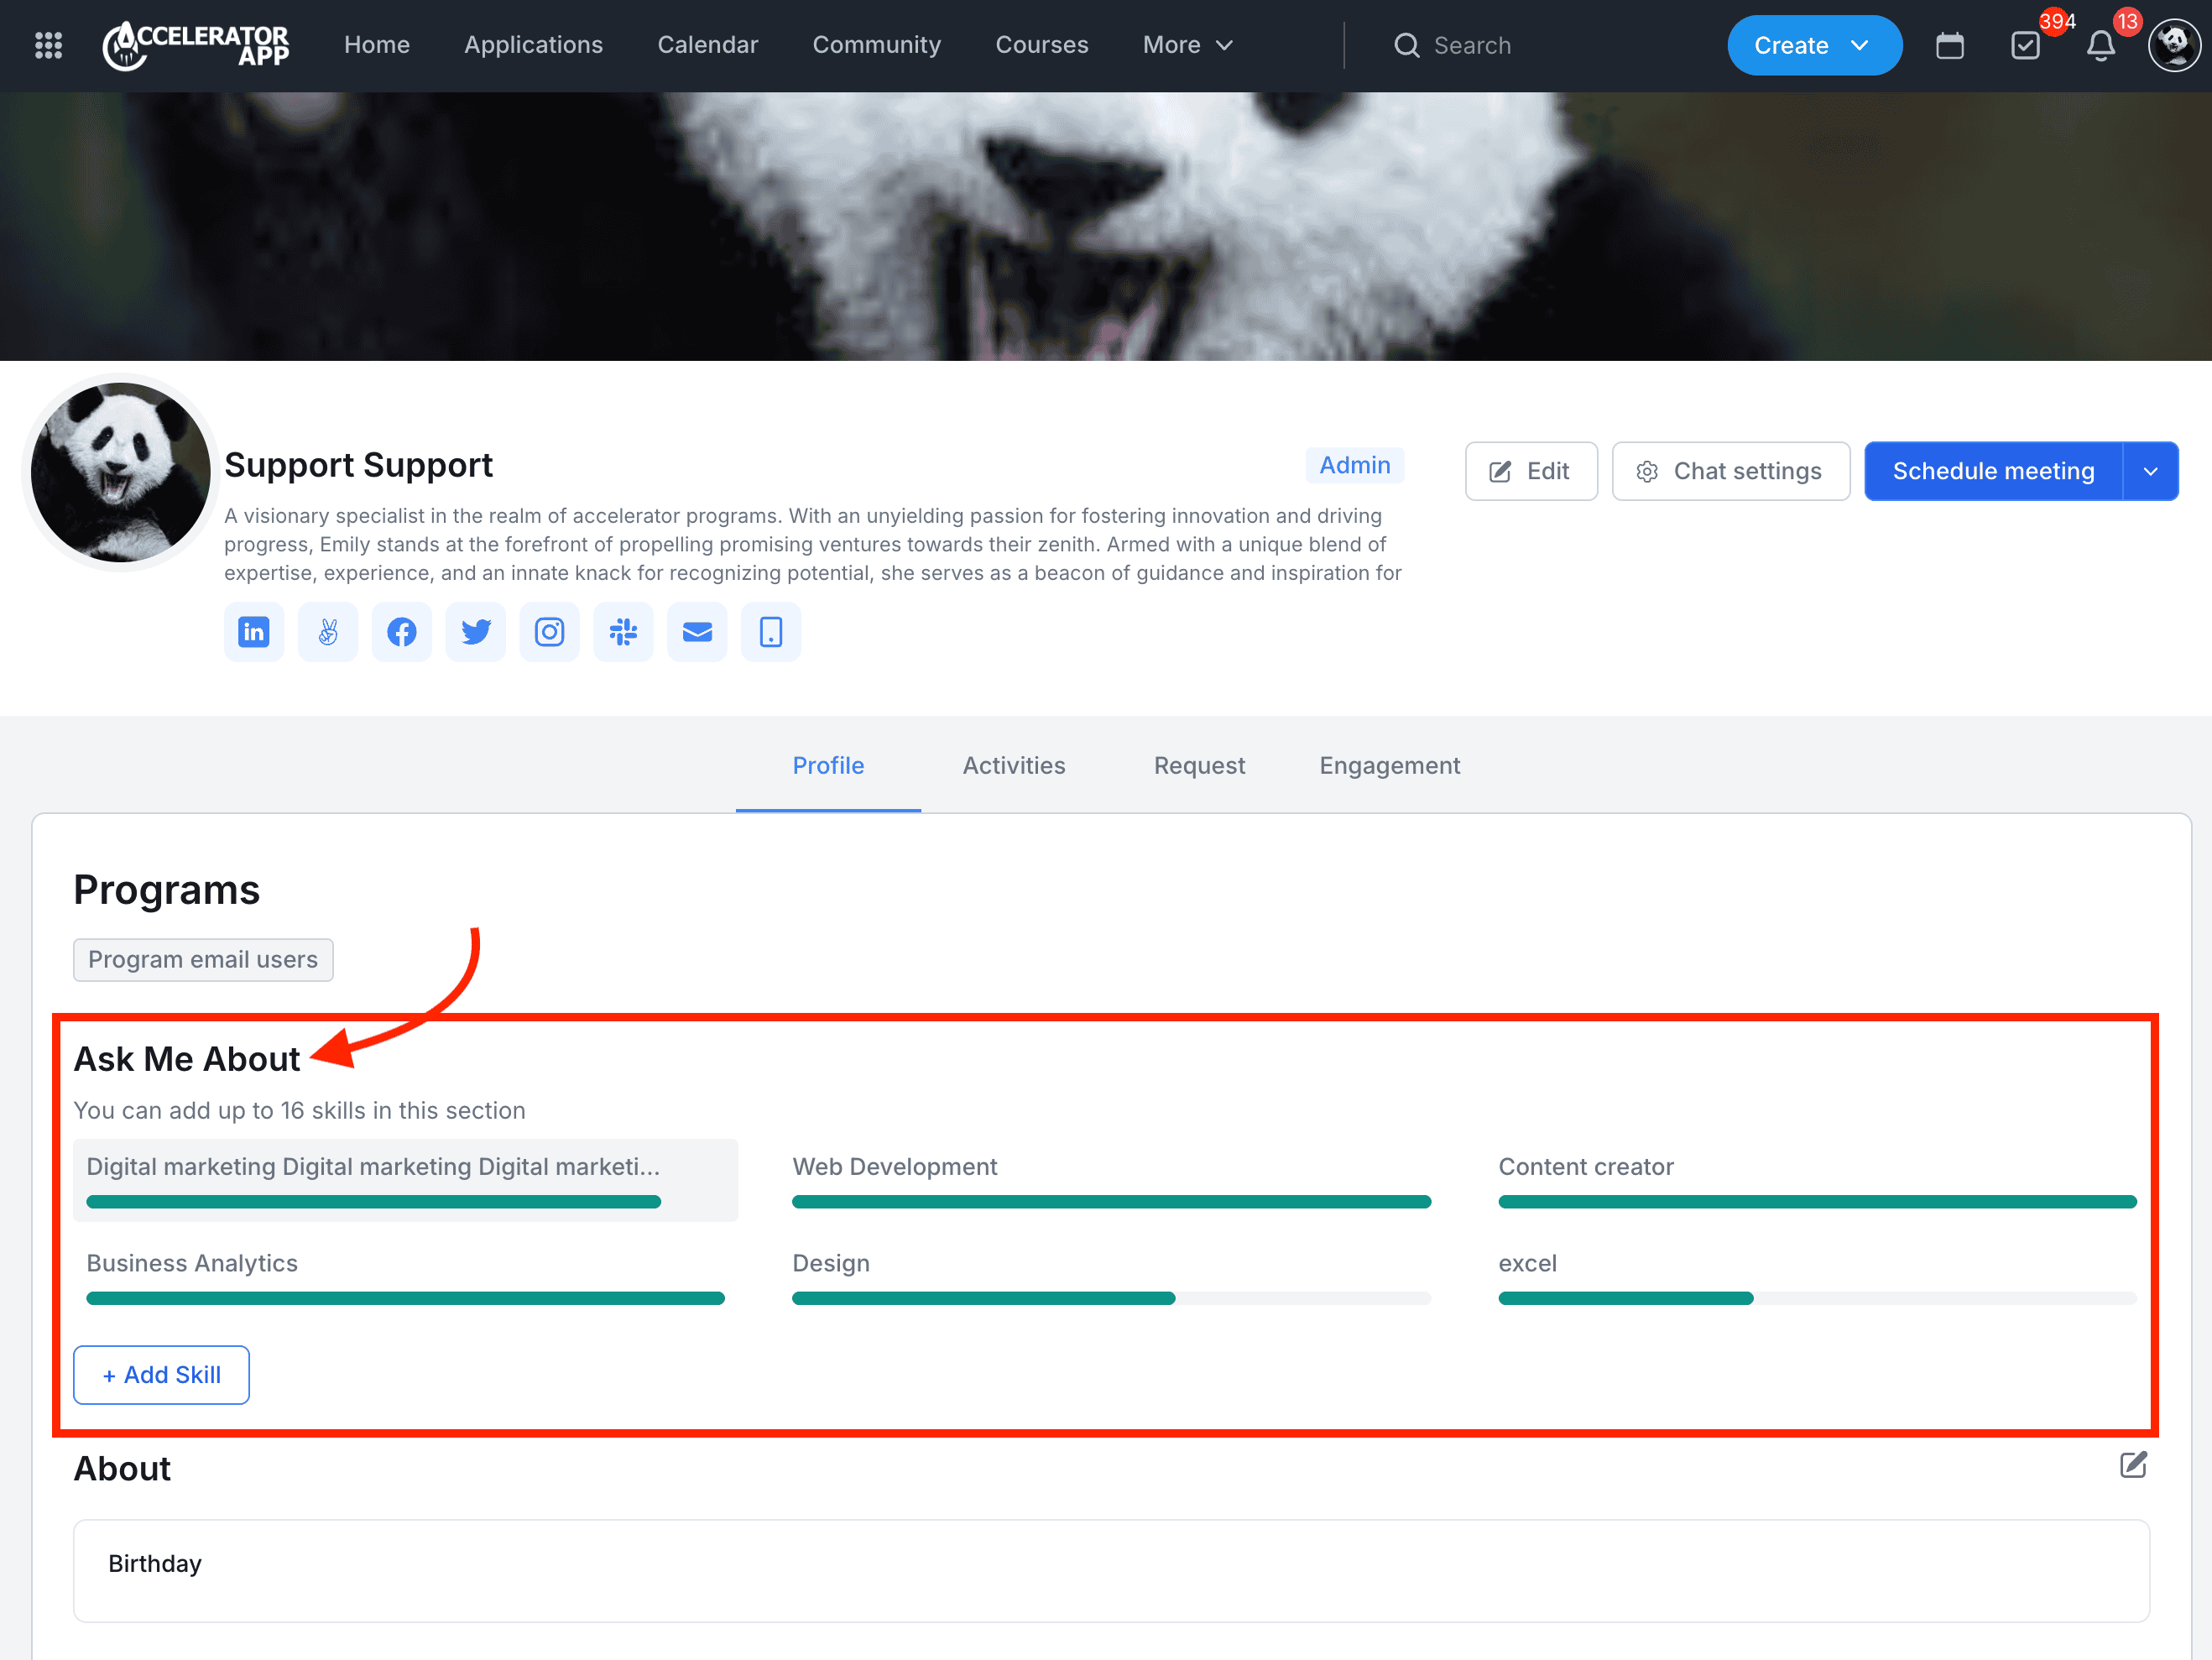Click the Add Skill button

pos(161,1375)
